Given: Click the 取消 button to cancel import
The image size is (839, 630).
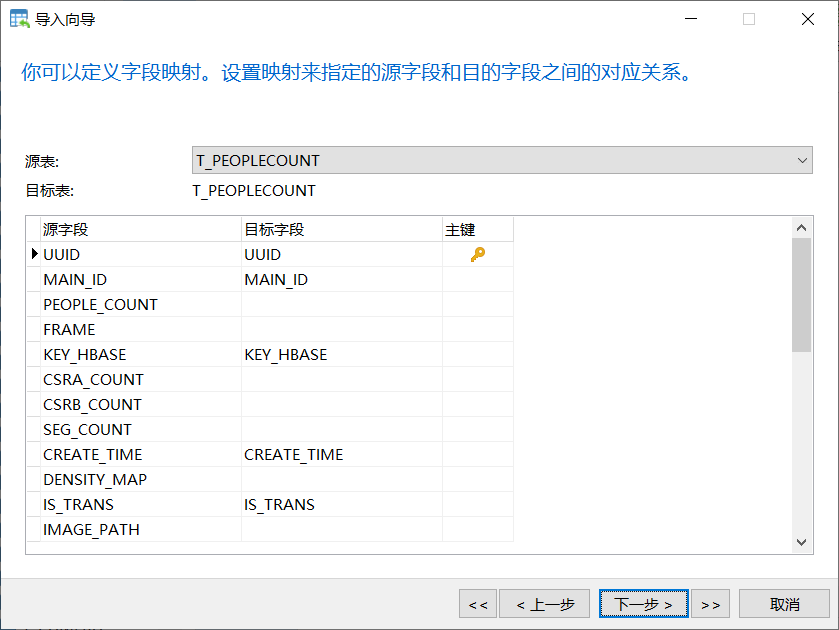Looking at the screenshot, I should point(784,603).
